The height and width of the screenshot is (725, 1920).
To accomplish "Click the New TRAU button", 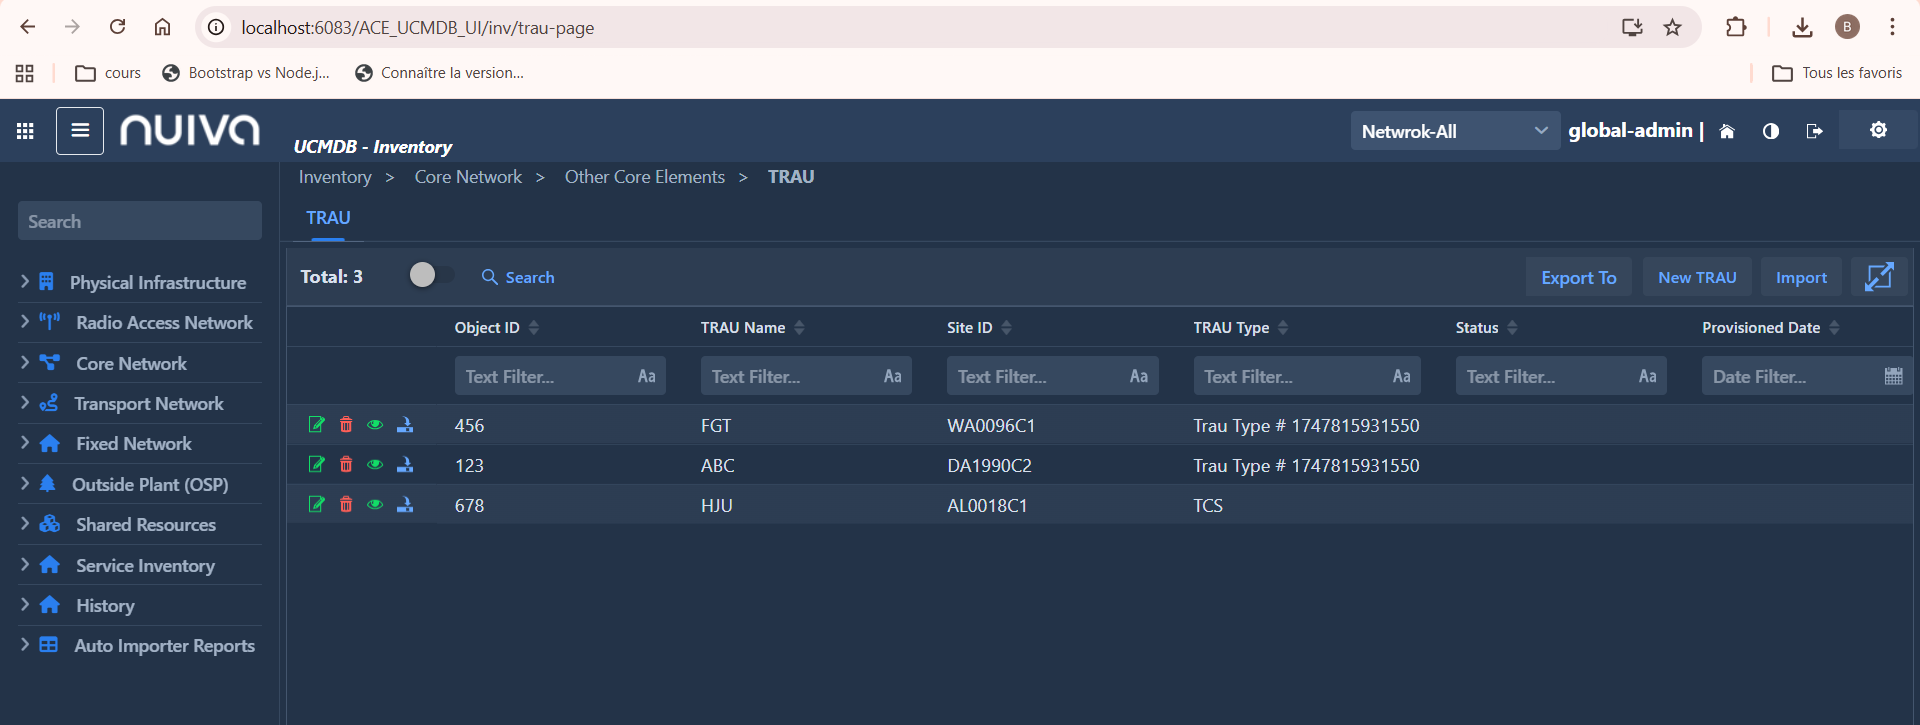I will 1696,277.
